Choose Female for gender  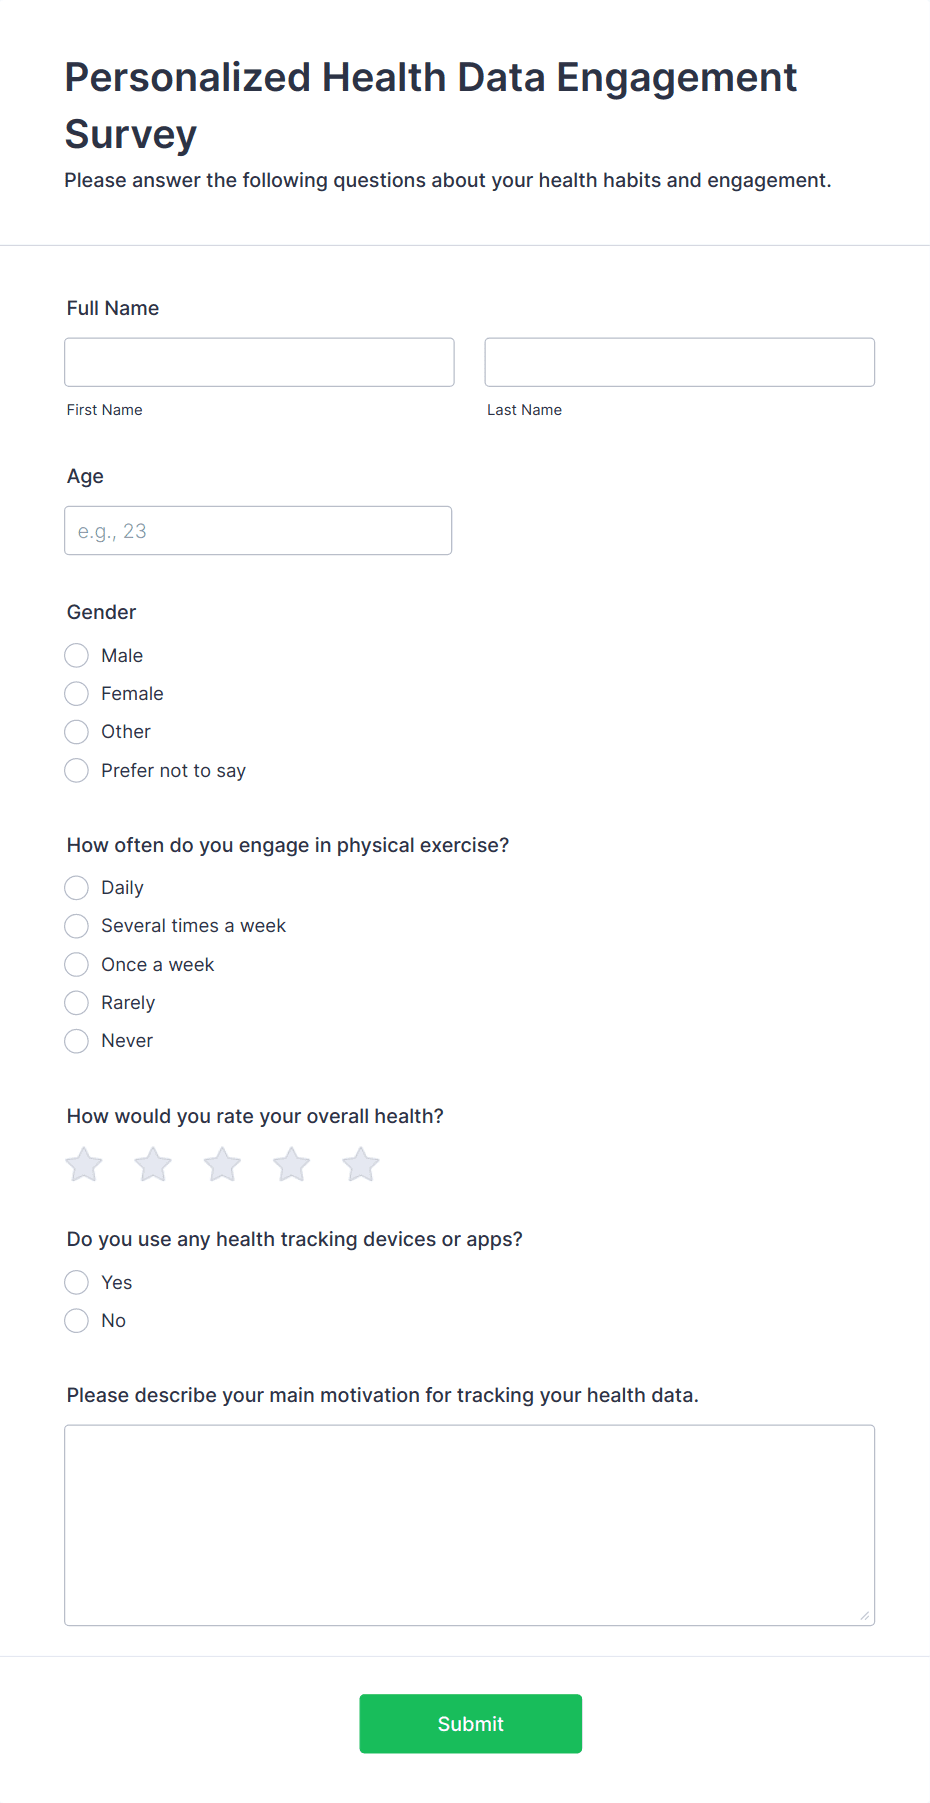point(77,694)
